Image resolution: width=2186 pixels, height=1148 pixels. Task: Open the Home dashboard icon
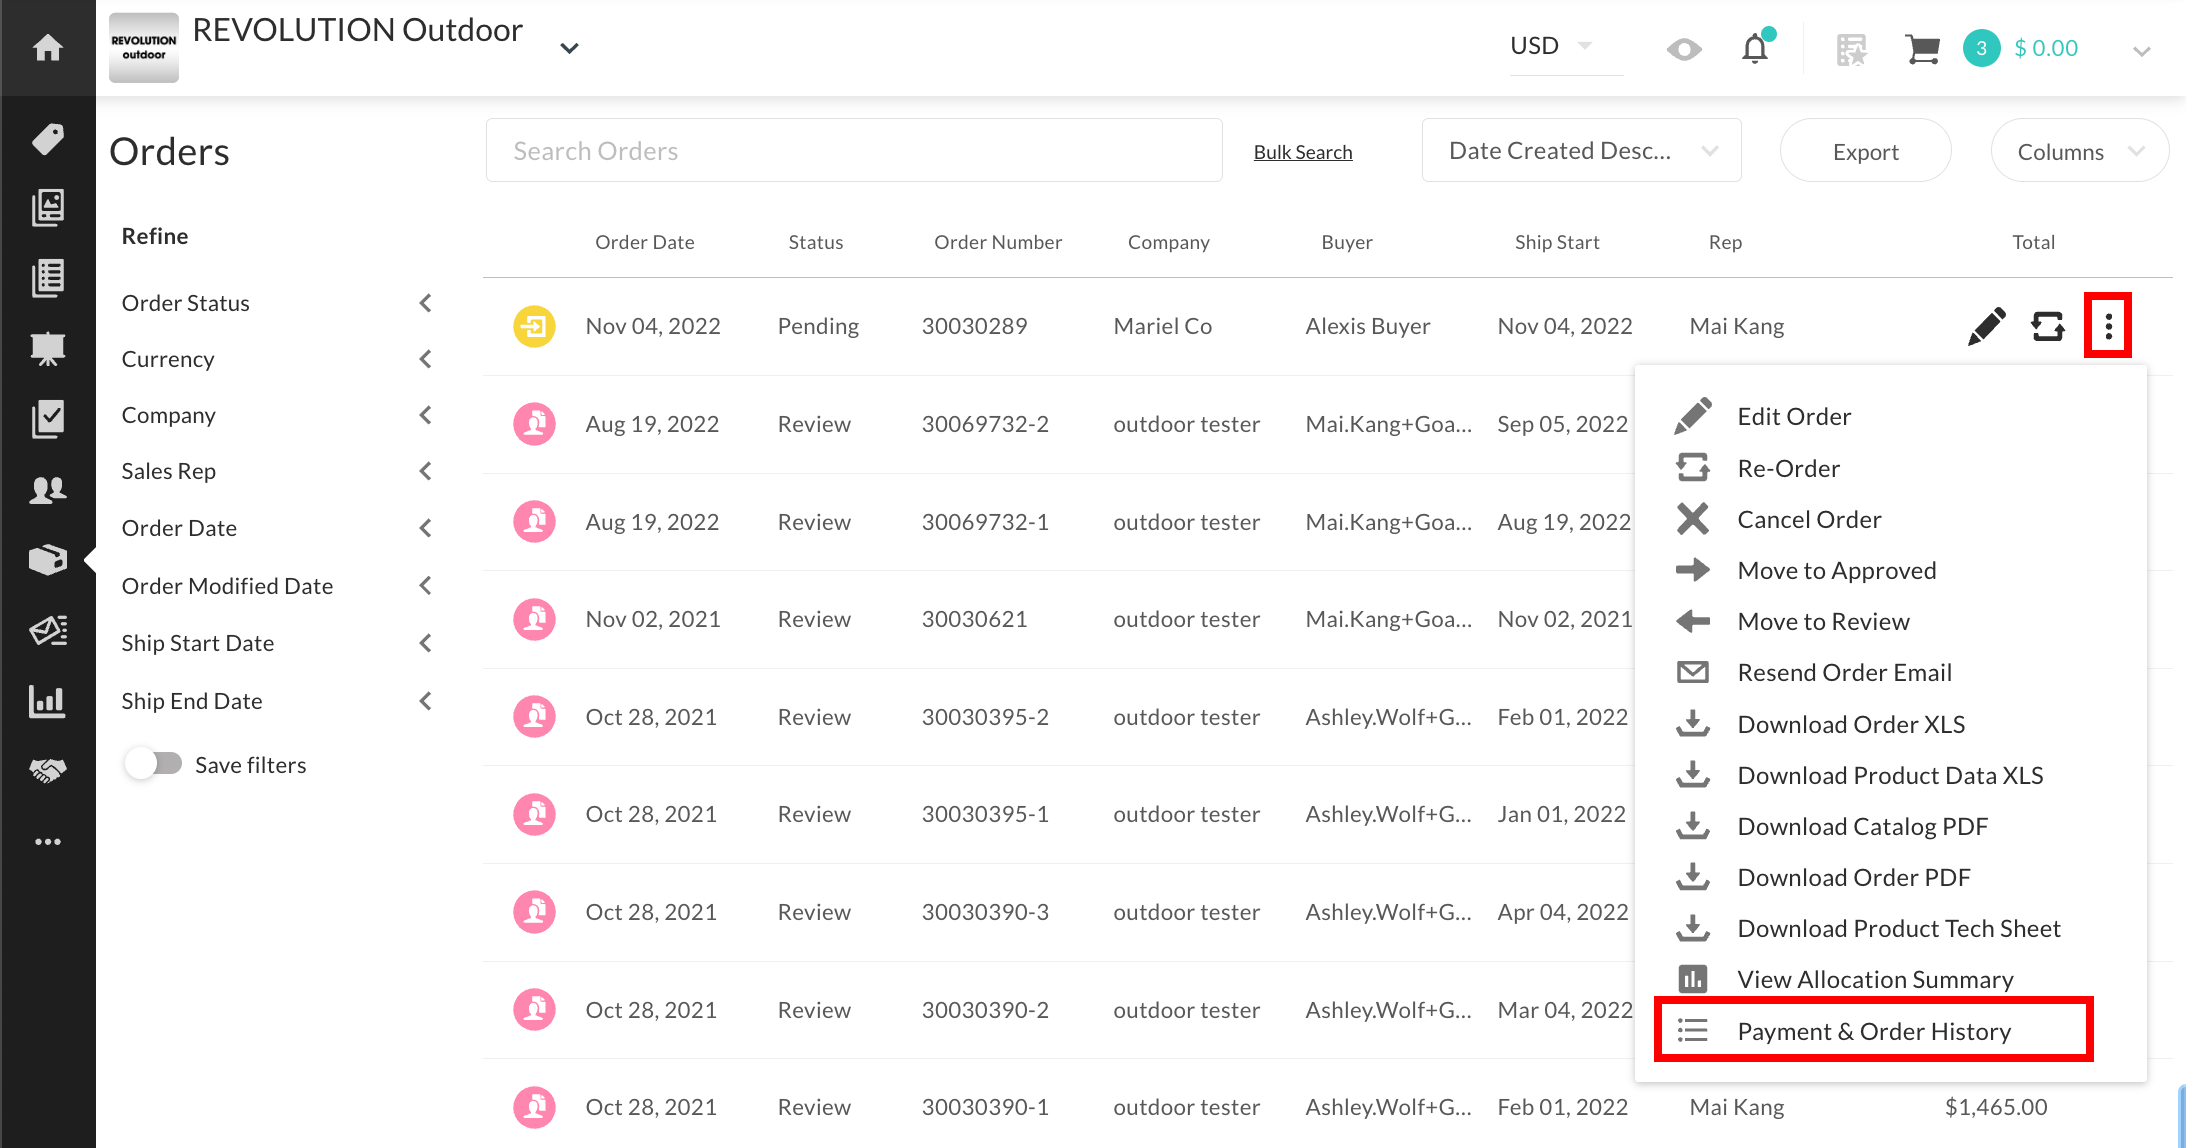47,47
